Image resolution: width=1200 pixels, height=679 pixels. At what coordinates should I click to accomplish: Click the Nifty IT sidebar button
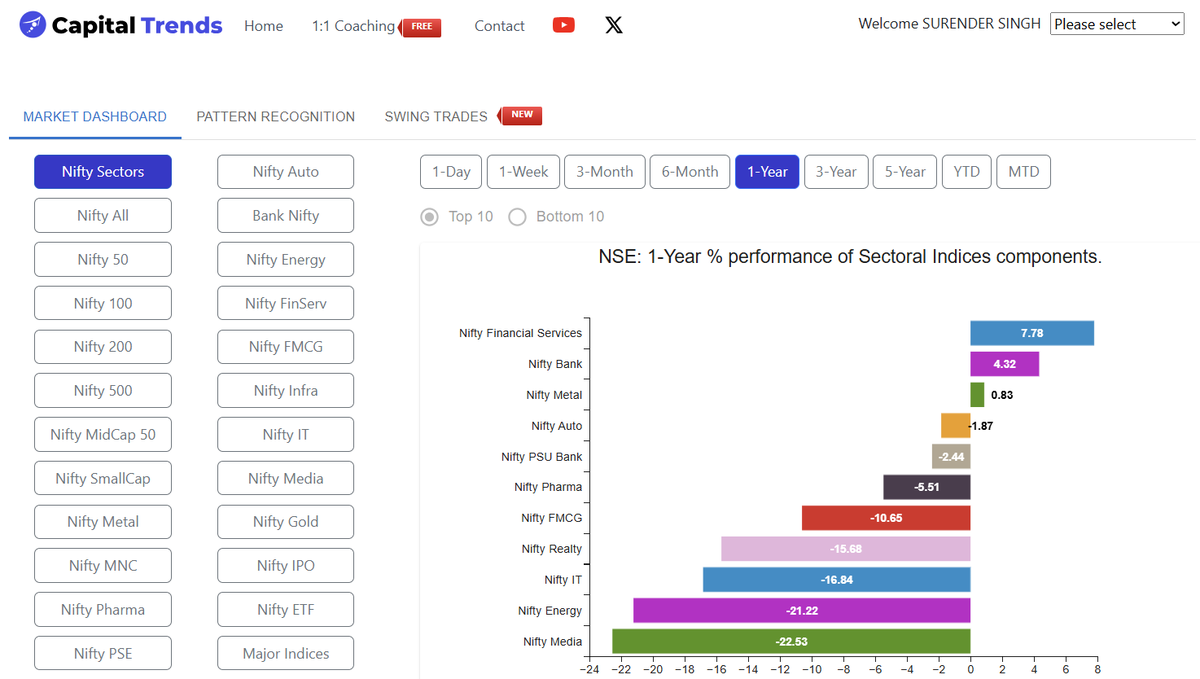(x=286, y=435)
